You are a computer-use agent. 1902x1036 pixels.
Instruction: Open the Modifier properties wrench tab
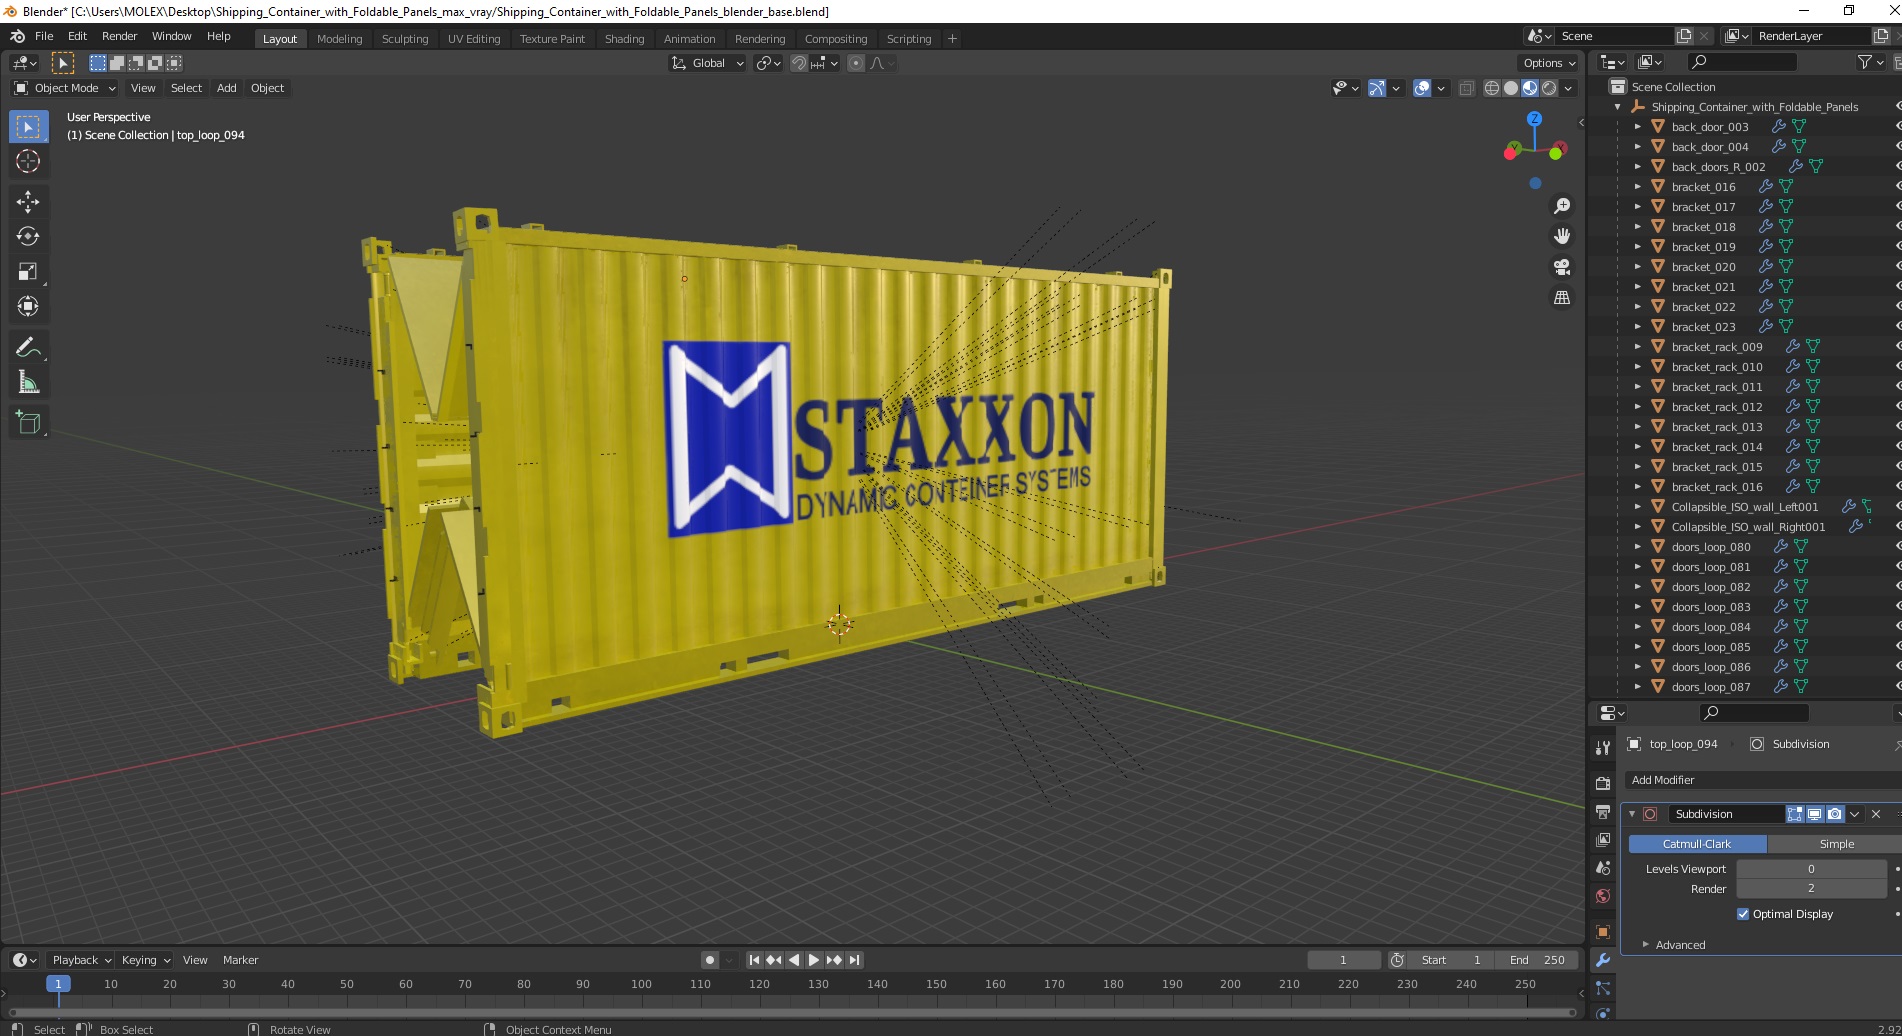click(x=1603, y=960)
